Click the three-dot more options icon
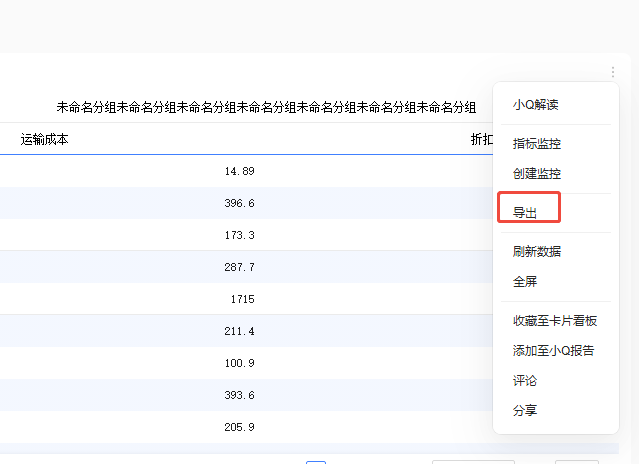 pyautogui.click(x=612, y=73)
